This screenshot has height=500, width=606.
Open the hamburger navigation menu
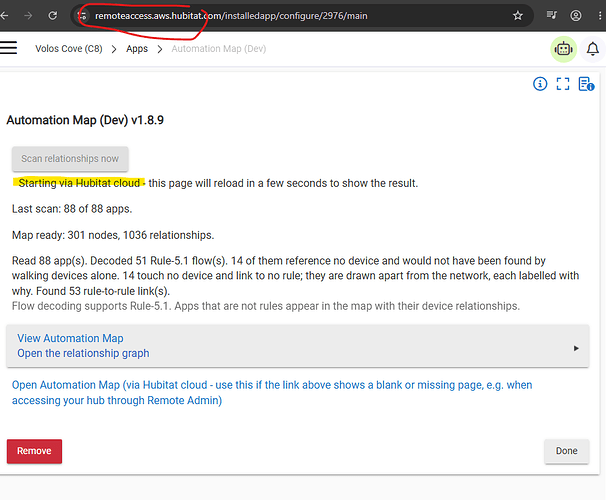[x=8, y=48]
